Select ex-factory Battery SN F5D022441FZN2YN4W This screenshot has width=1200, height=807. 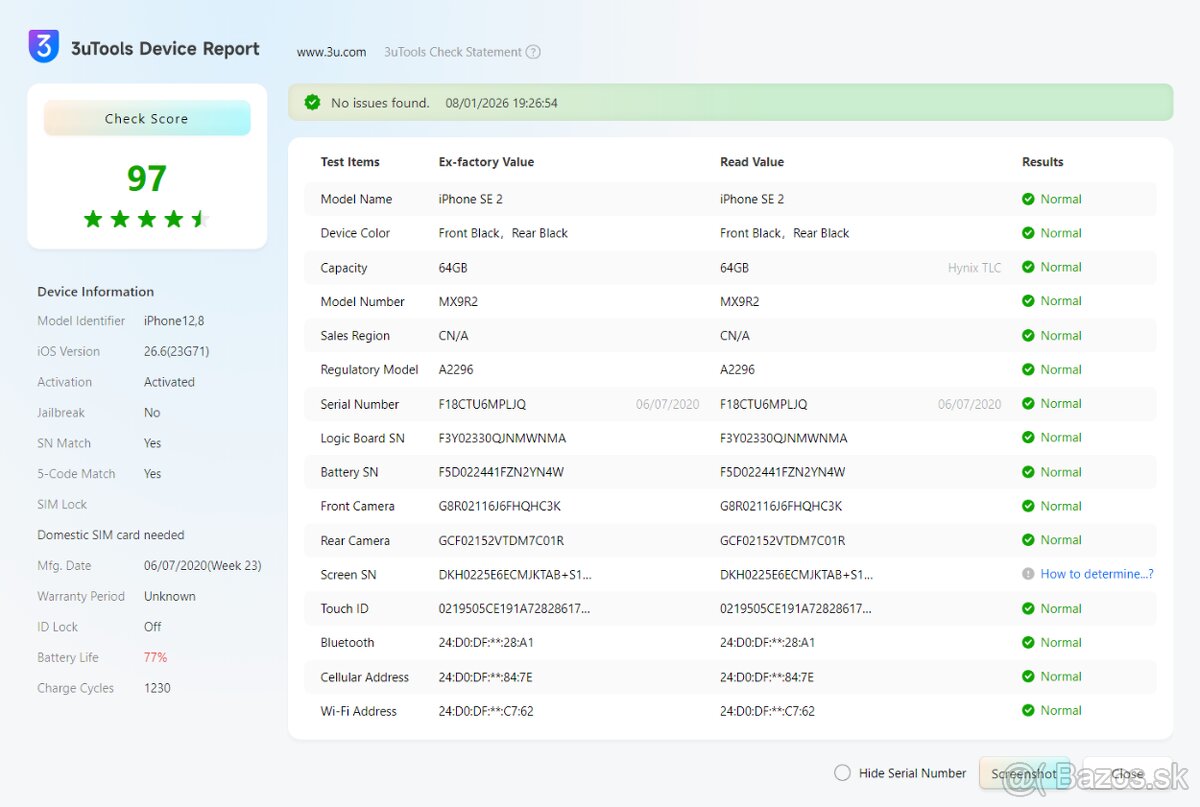click(x=500, y=472)
